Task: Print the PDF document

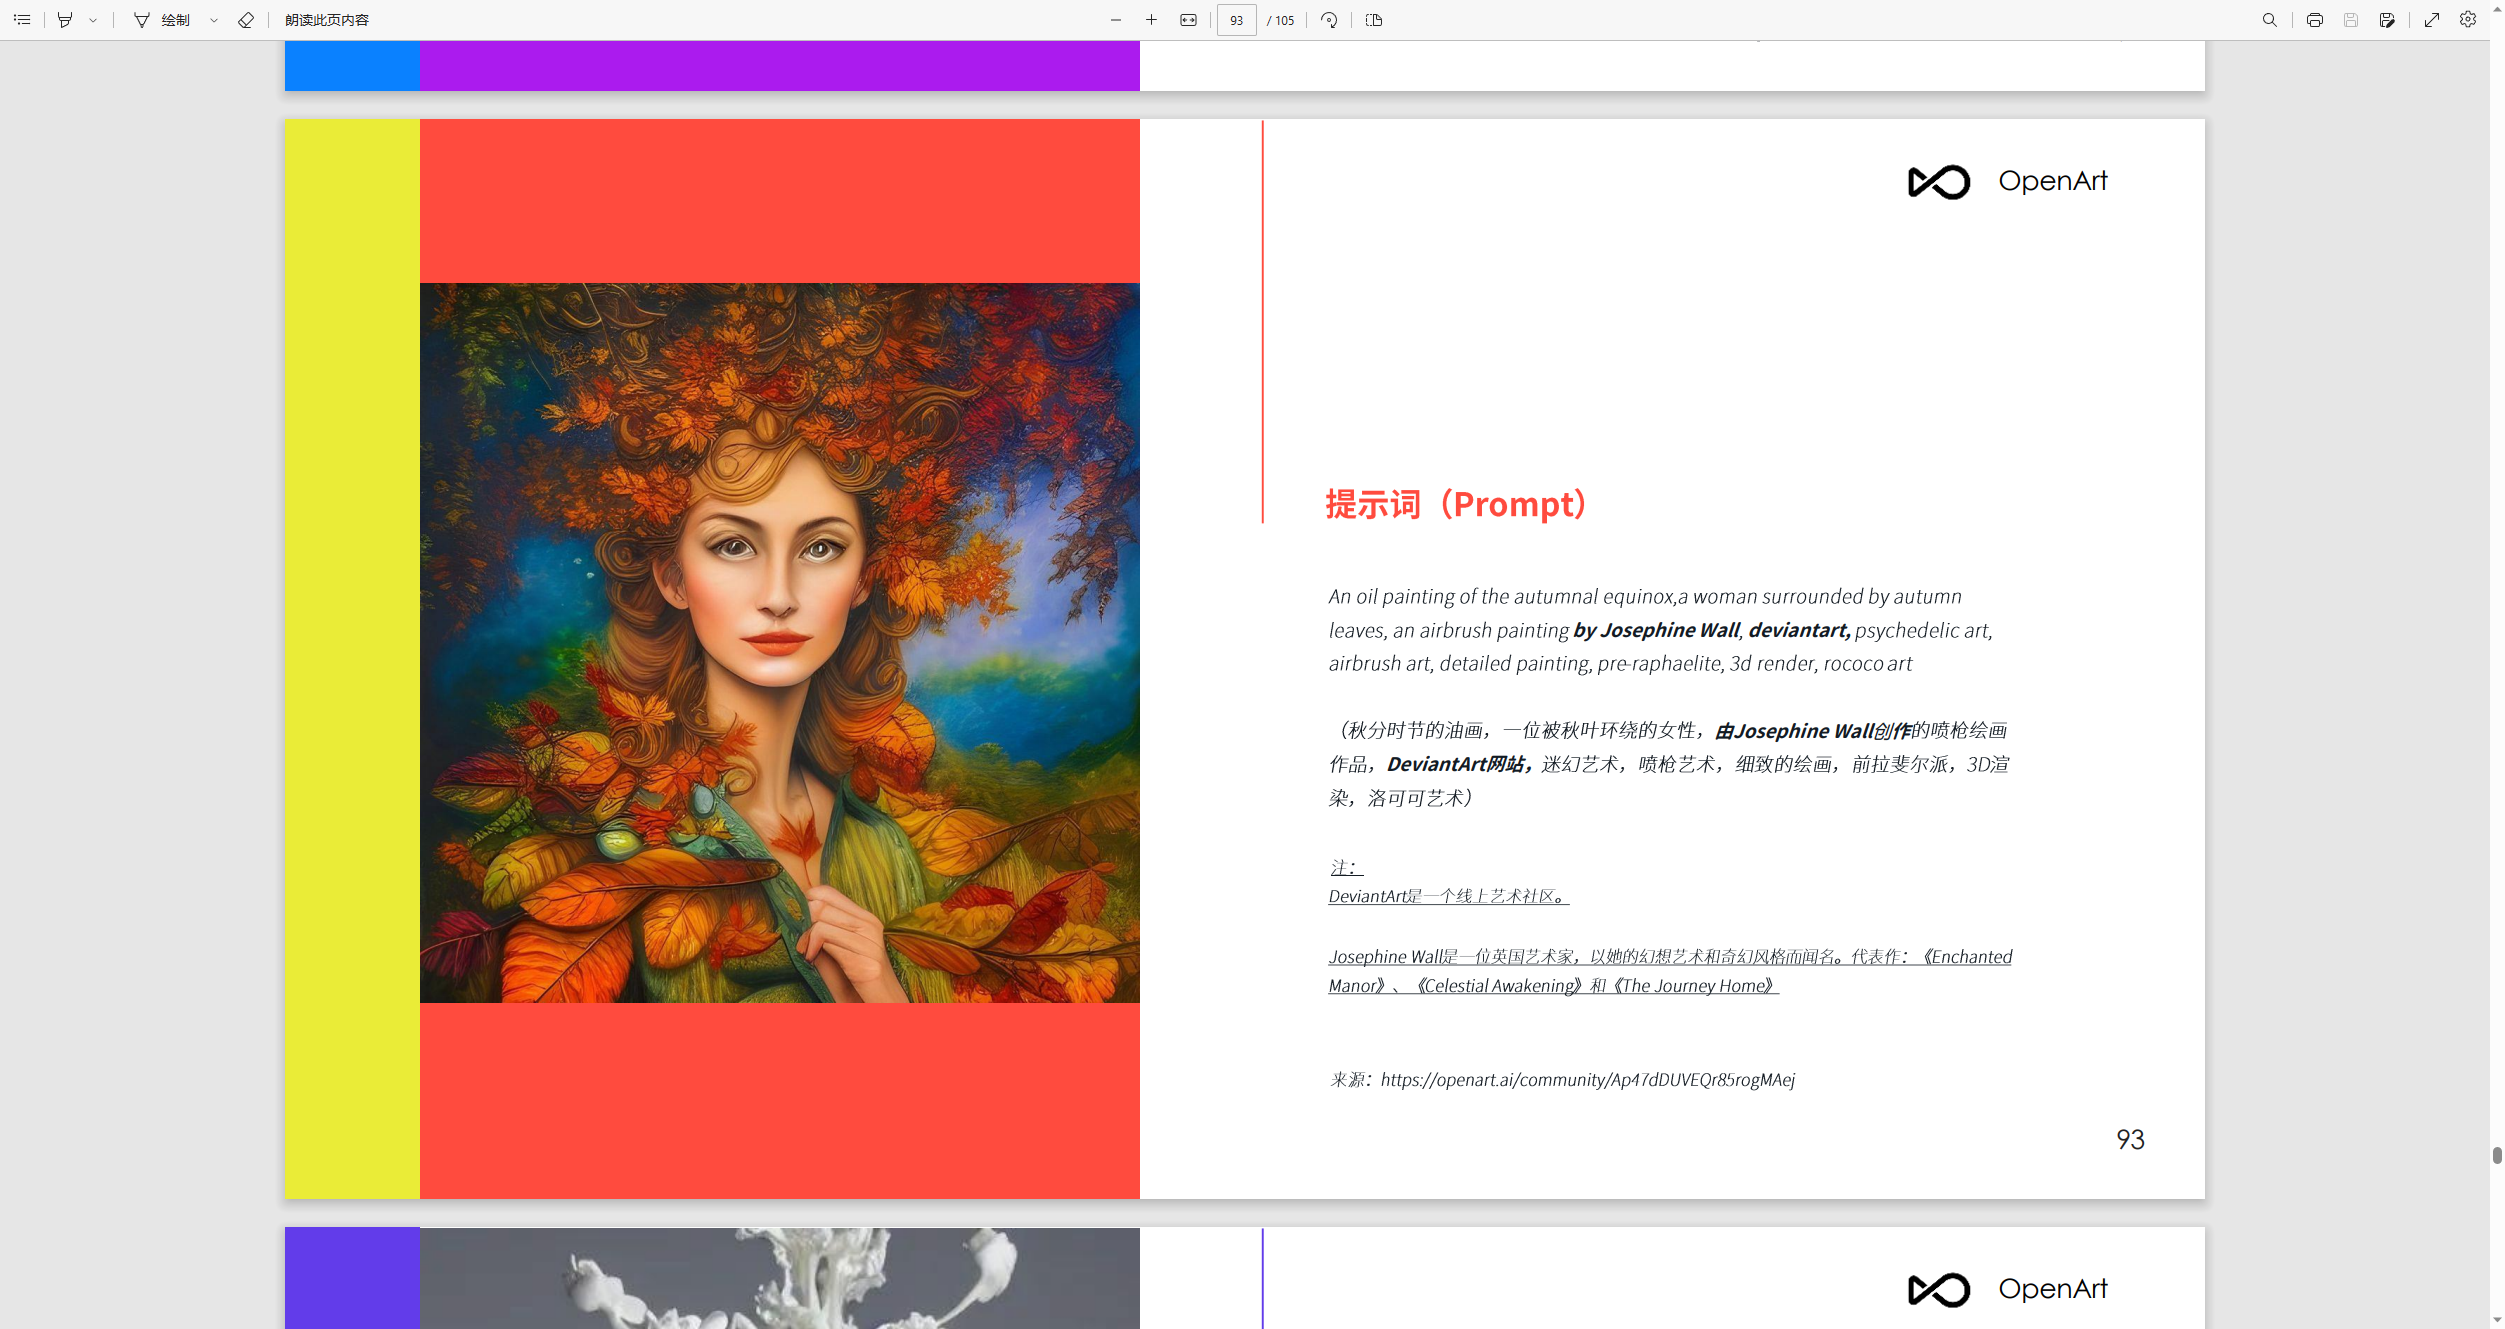Action: (x=2315, y=20)
